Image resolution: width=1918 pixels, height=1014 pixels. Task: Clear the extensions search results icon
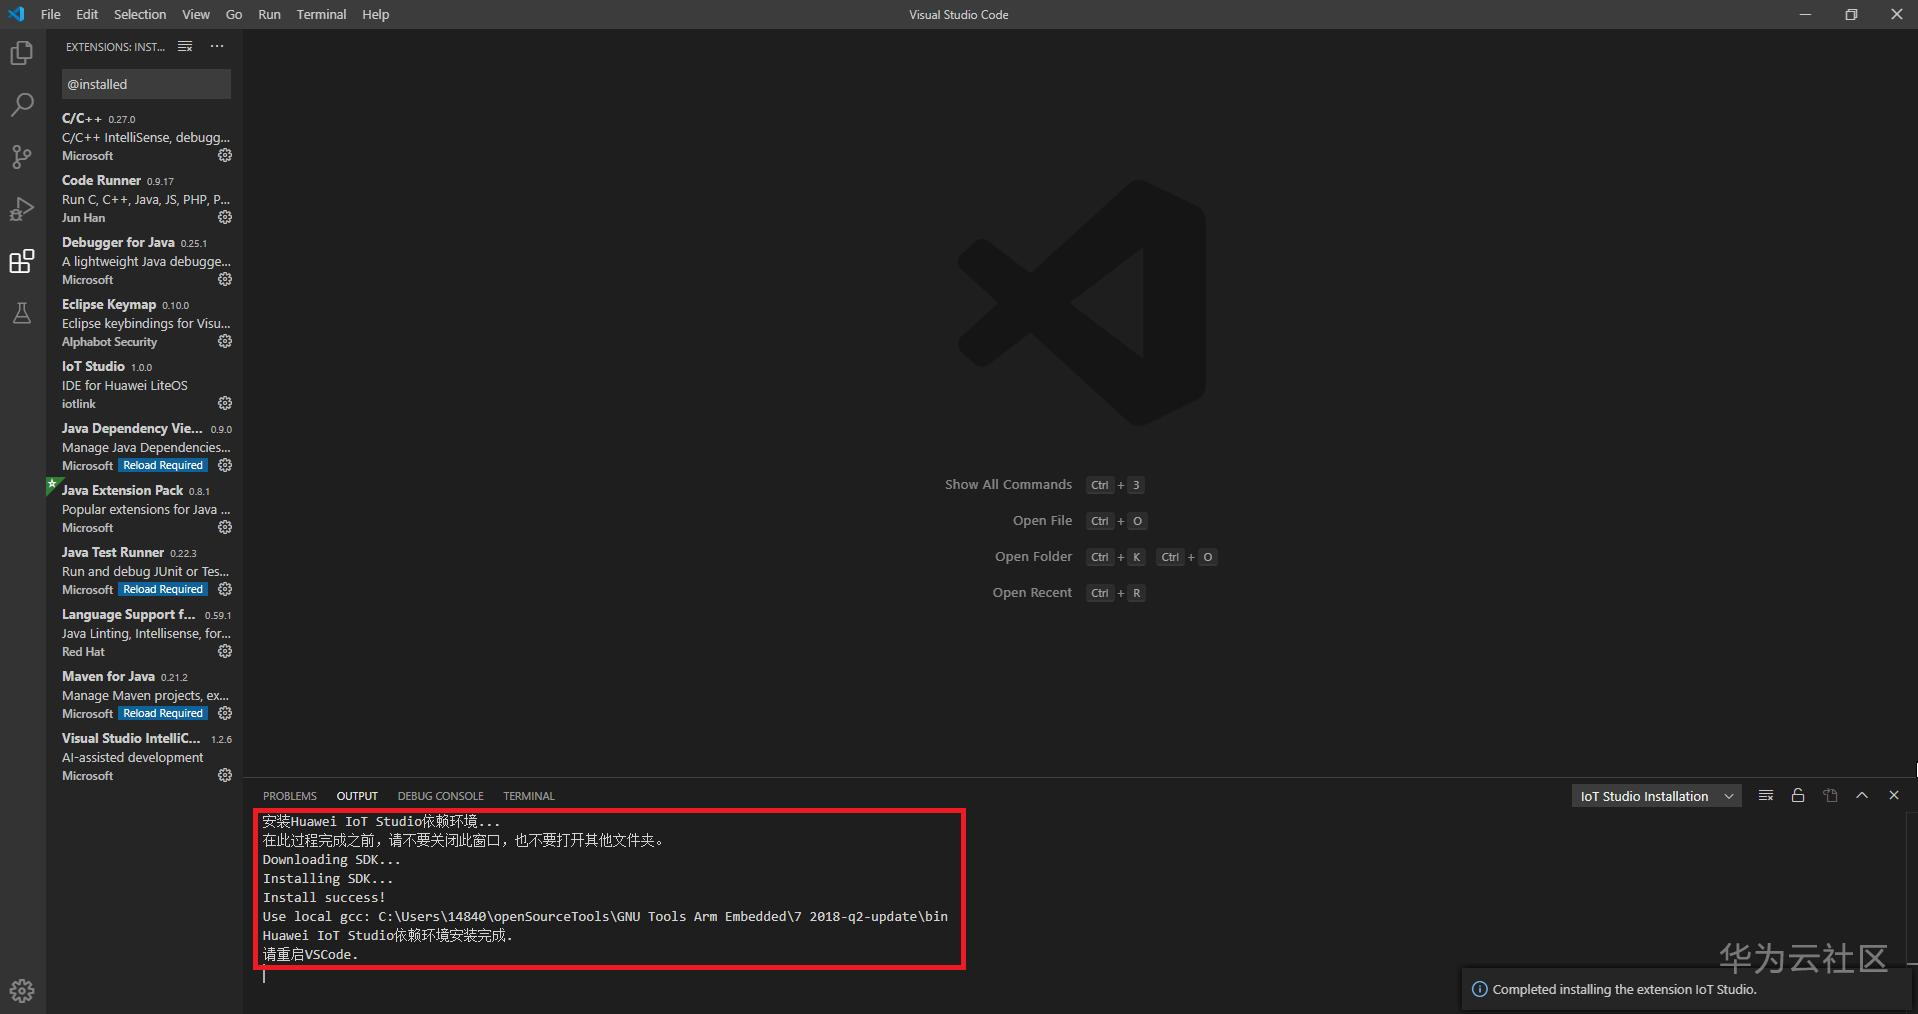pos(185,47)
